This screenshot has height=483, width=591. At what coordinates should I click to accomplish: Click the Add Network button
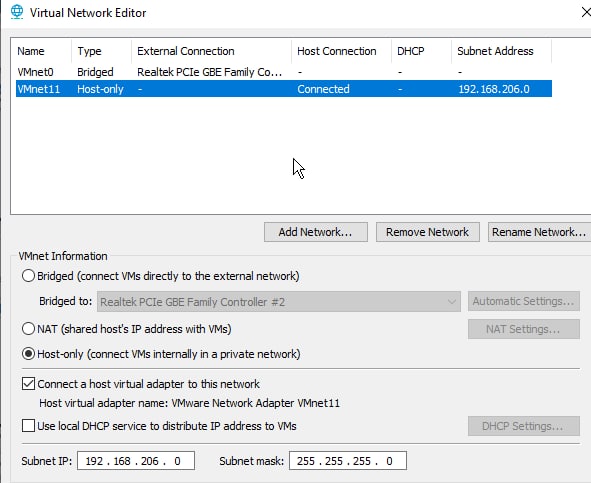click(315, 232)
